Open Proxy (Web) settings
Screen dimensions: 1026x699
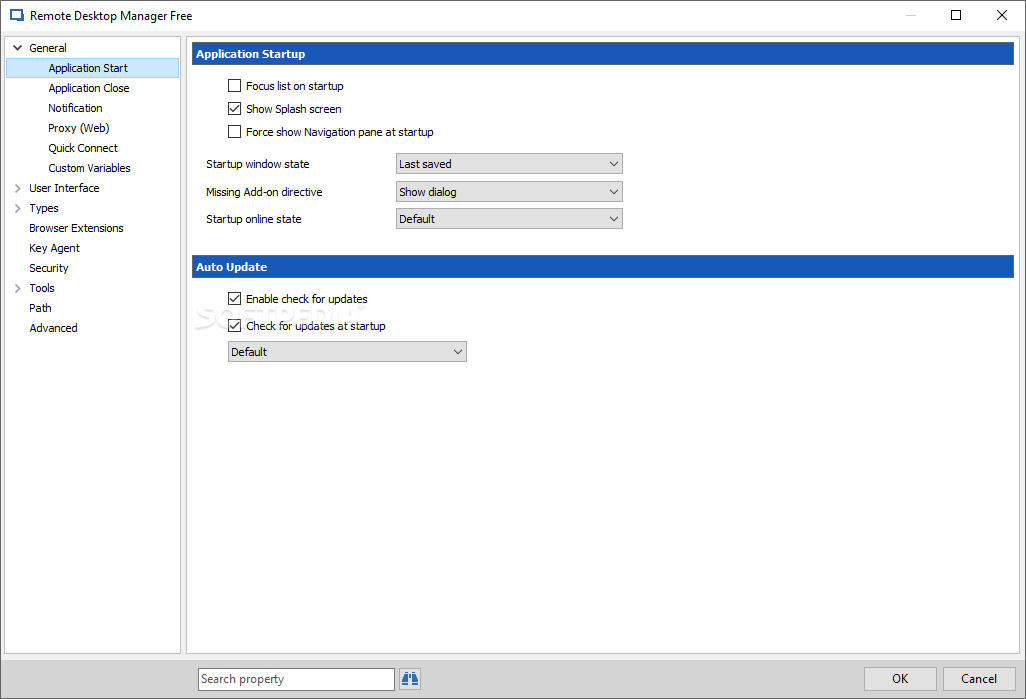tap(79, 128)
